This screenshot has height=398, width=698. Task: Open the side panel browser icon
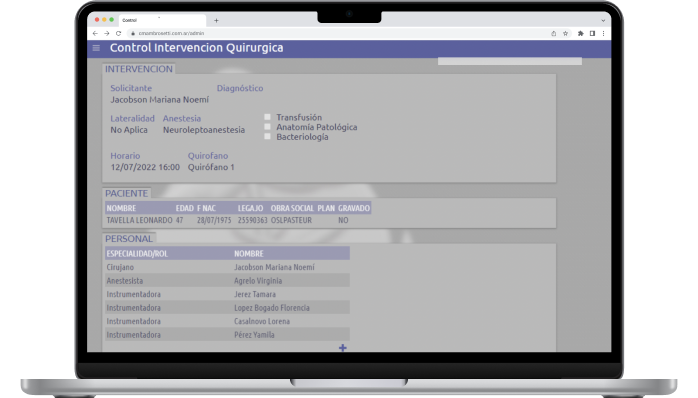tap(592, 33)
